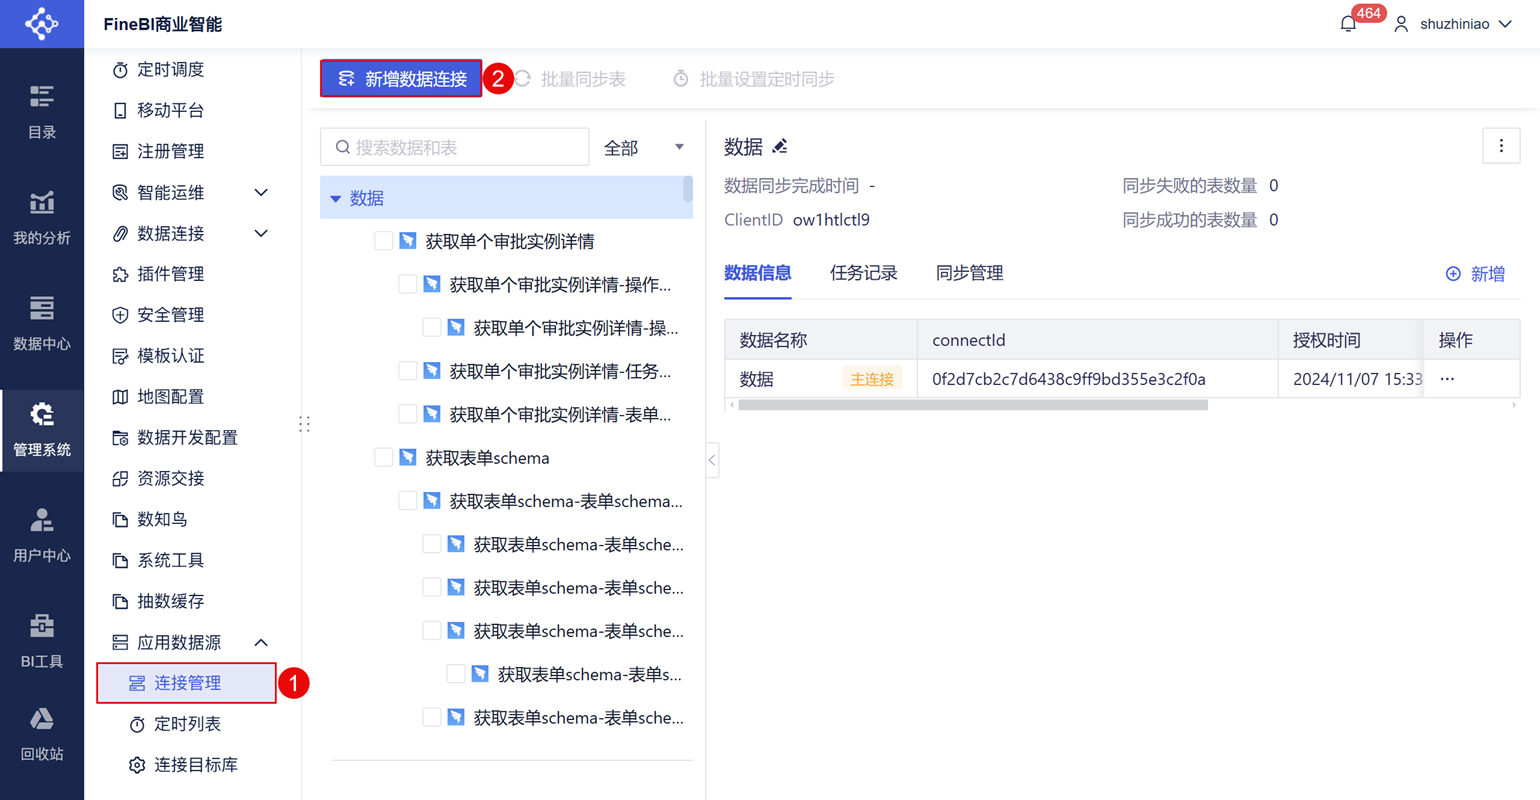This screenshot has height=800, width=1540.
Task: Switch to the 数据信息 tab
Action: (x=758, y=273)
